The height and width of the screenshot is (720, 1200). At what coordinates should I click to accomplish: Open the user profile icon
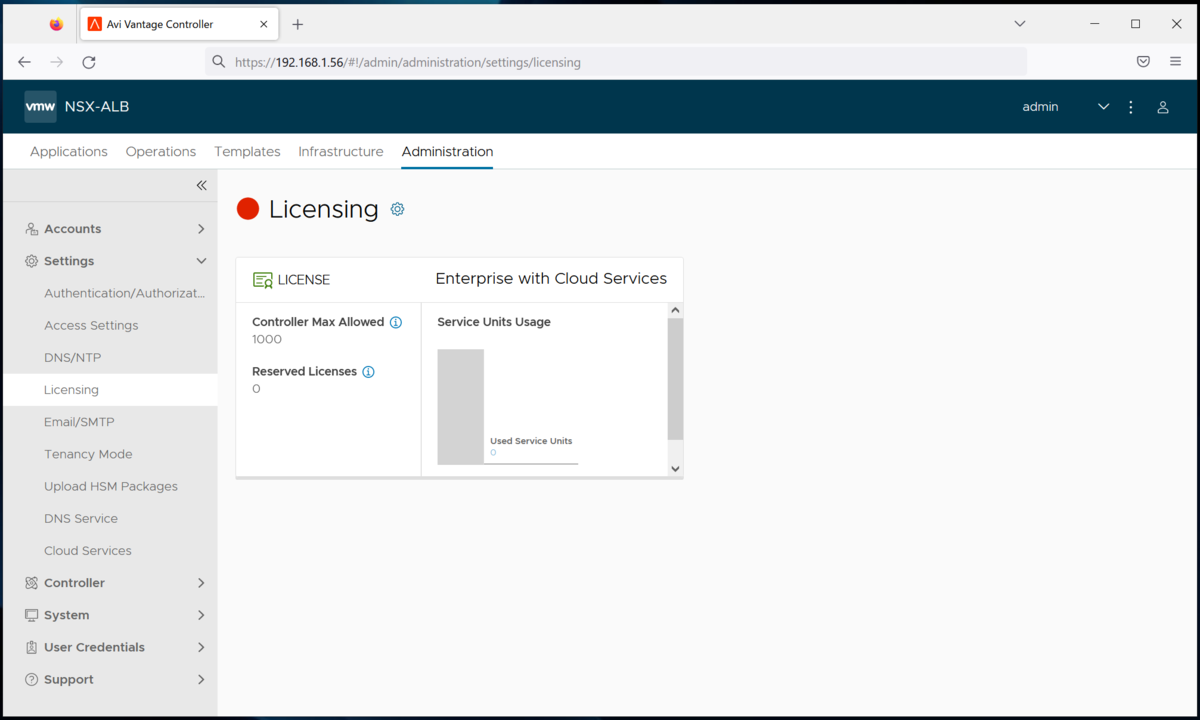(x=1163, y=107)
